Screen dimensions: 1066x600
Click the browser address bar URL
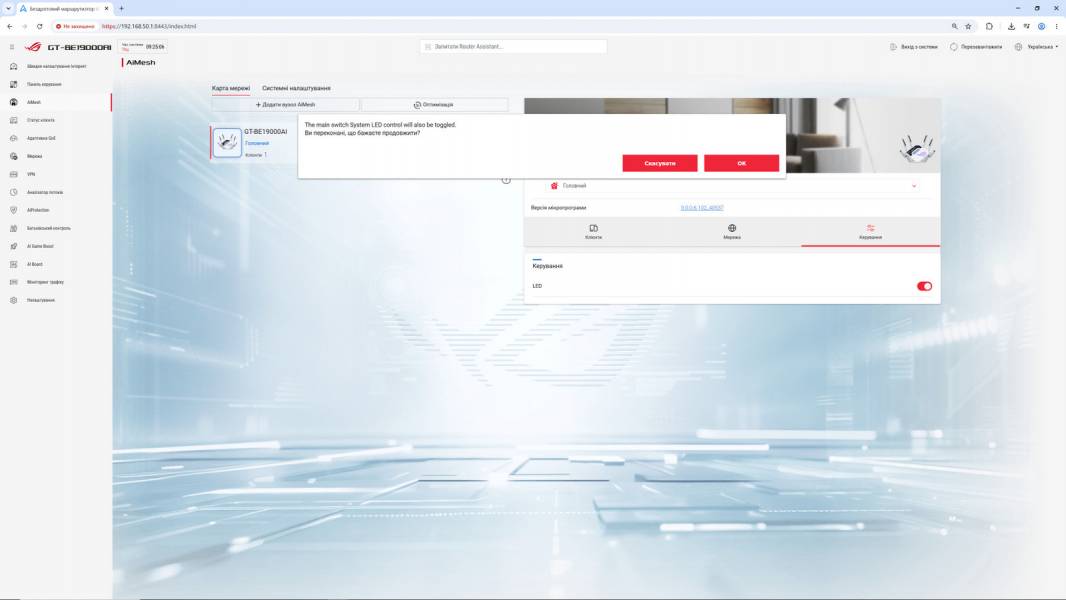149,27
